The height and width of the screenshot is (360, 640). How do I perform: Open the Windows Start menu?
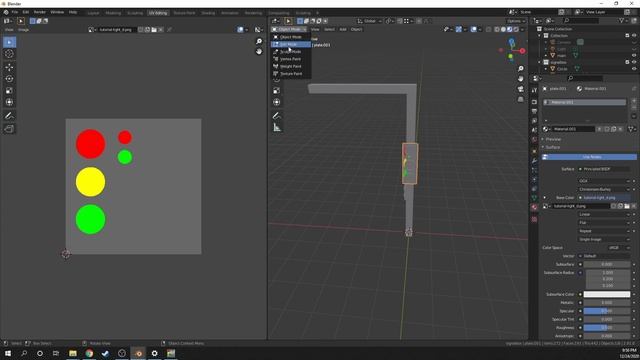pos(8,353)
